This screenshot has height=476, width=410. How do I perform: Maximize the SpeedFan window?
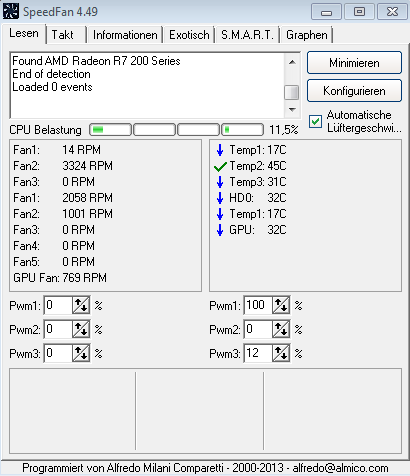click(x=359, y=12)
